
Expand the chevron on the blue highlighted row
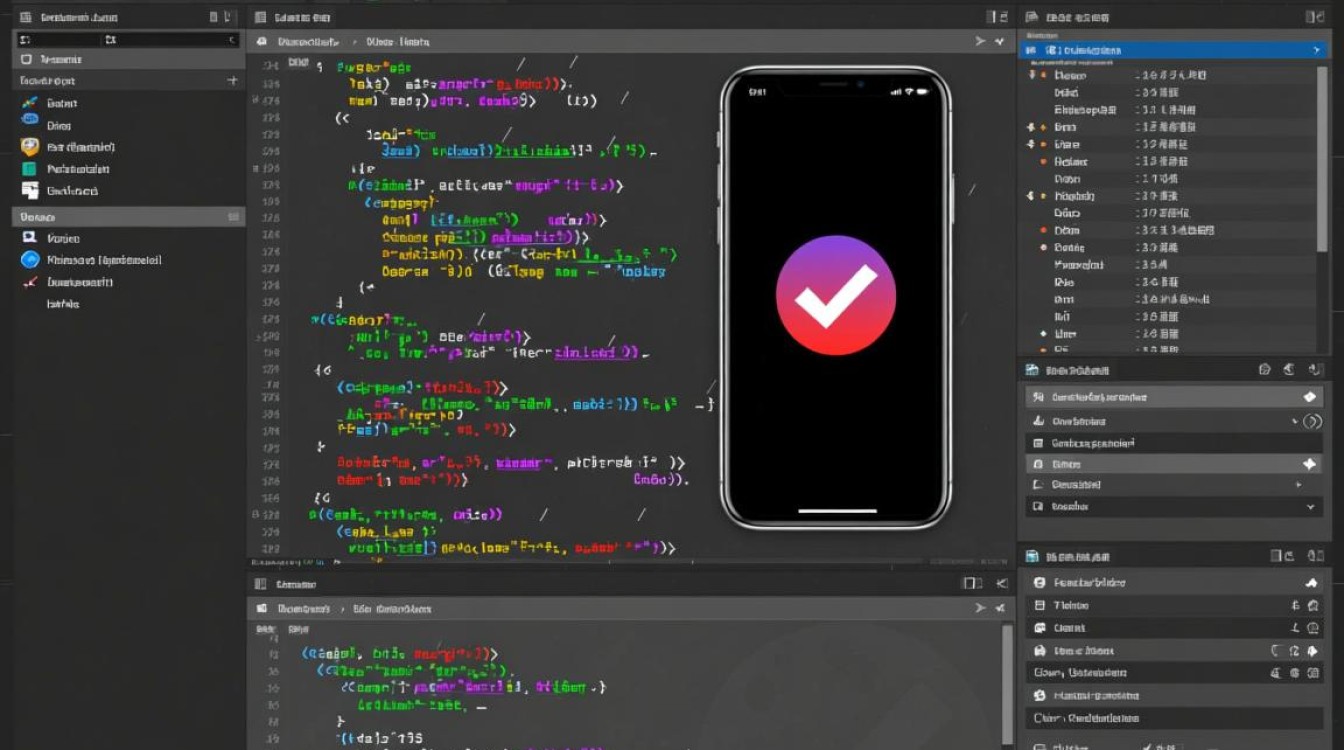click(x=1316, y=50)
